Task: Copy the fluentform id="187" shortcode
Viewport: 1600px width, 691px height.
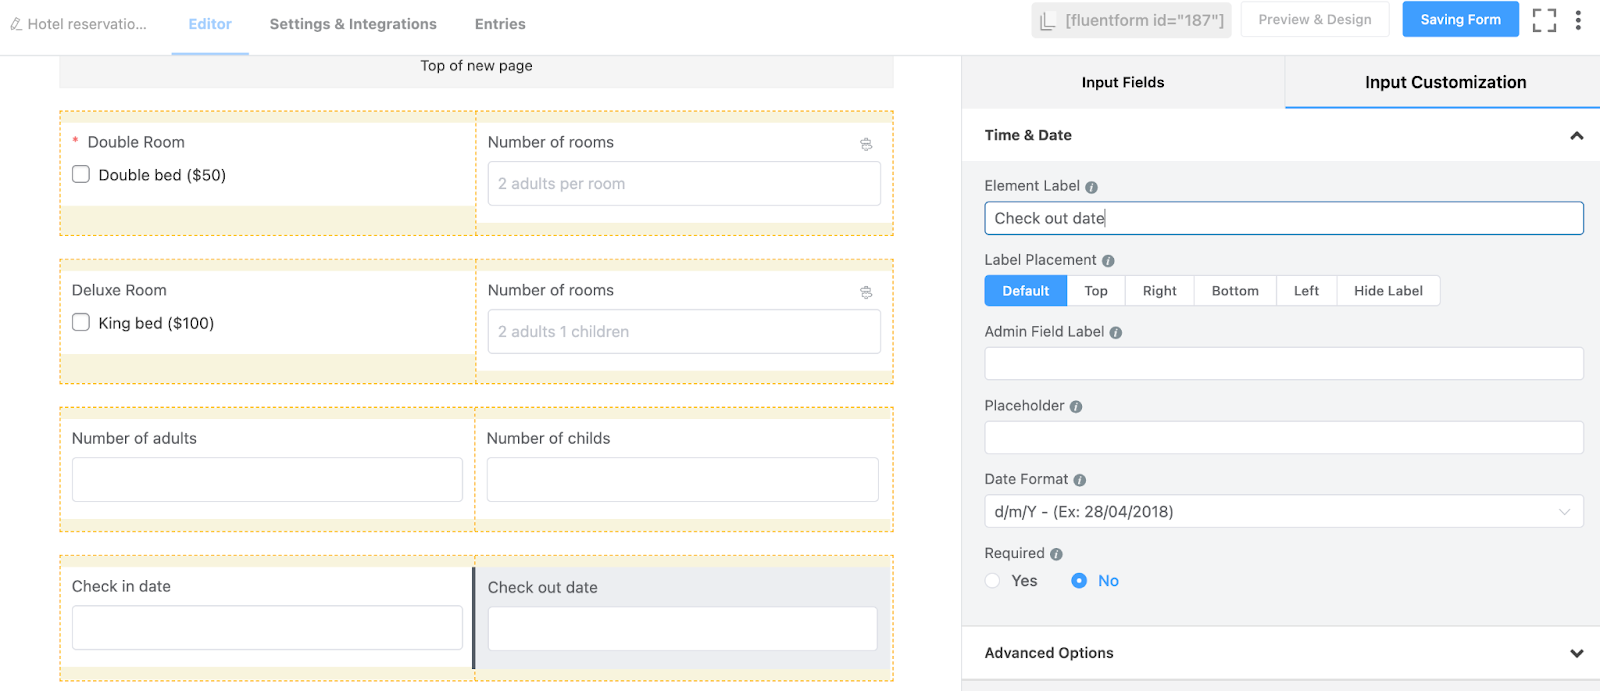Action: (x=1132, y=20)
